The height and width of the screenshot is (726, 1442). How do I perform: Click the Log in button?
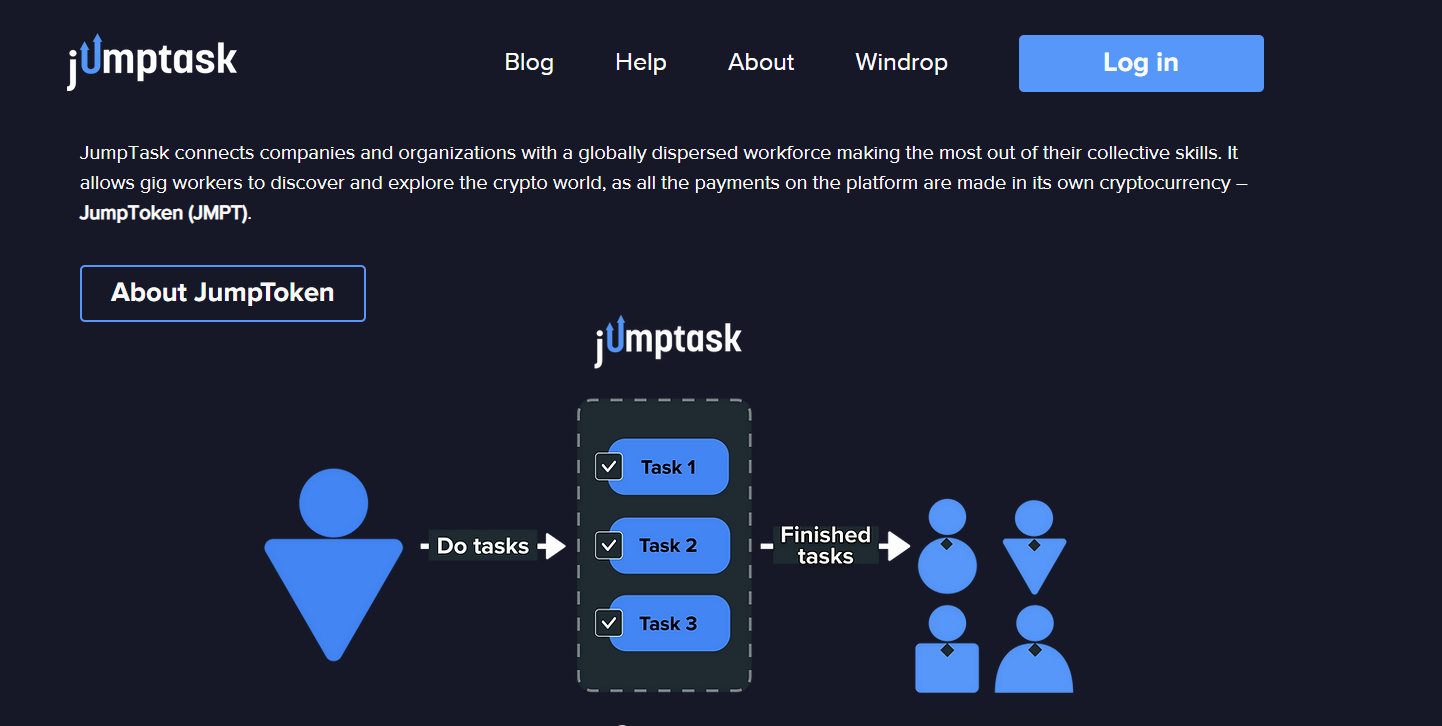1141,63
